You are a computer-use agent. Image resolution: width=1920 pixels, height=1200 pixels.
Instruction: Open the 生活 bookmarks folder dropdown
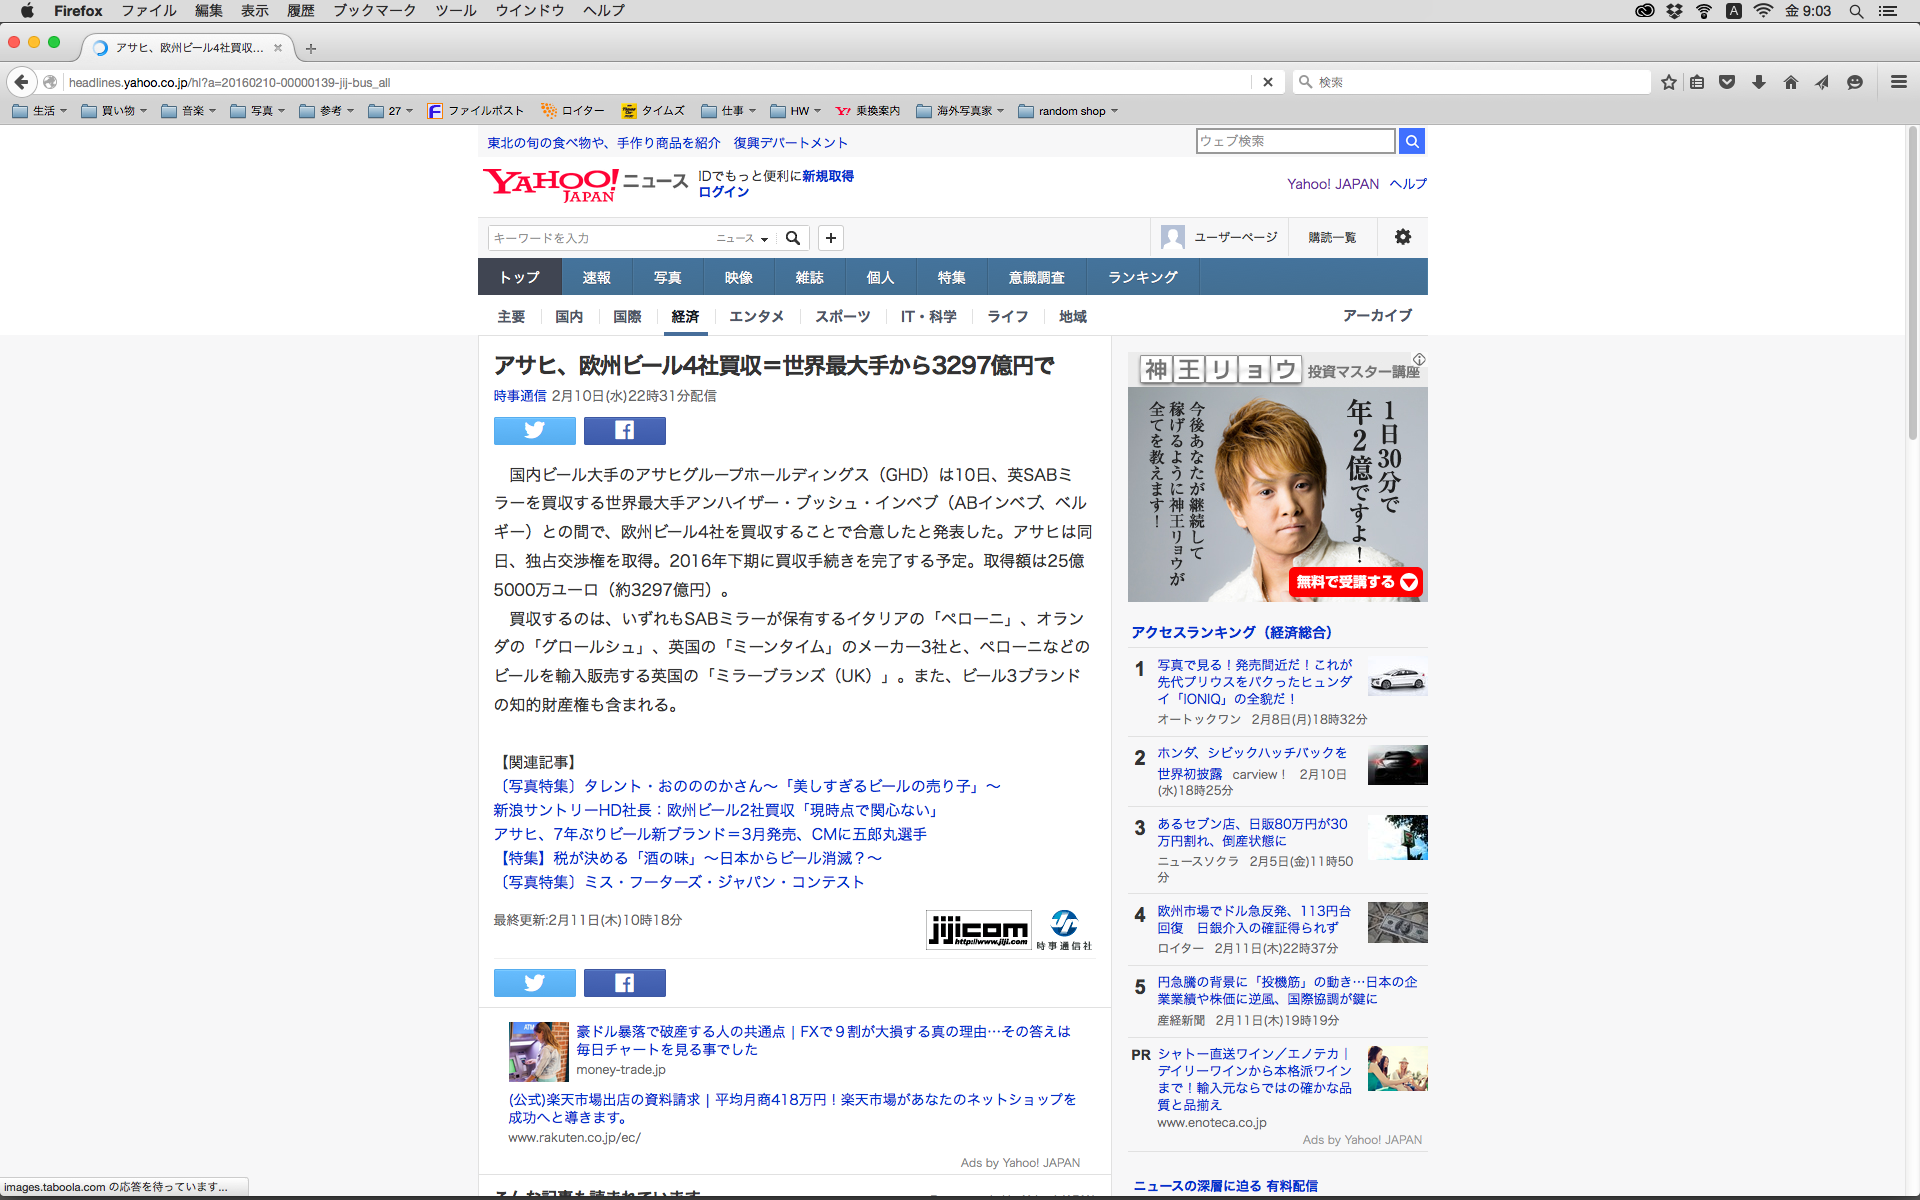pos(40,111)
